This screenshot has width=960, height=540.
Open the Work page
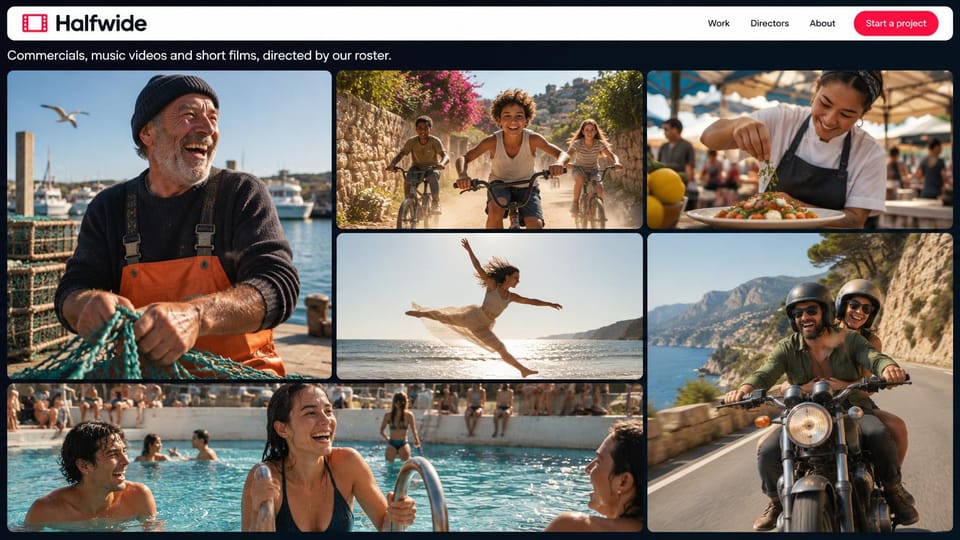(x=718, y=23)
